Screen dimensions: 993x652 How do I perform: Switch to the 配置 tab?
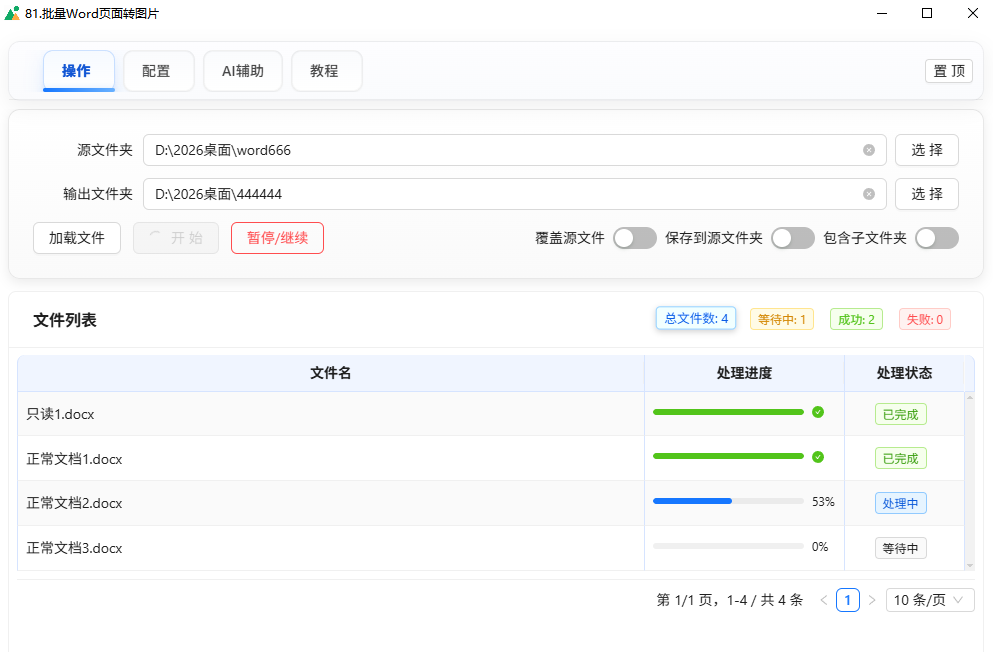158,71
